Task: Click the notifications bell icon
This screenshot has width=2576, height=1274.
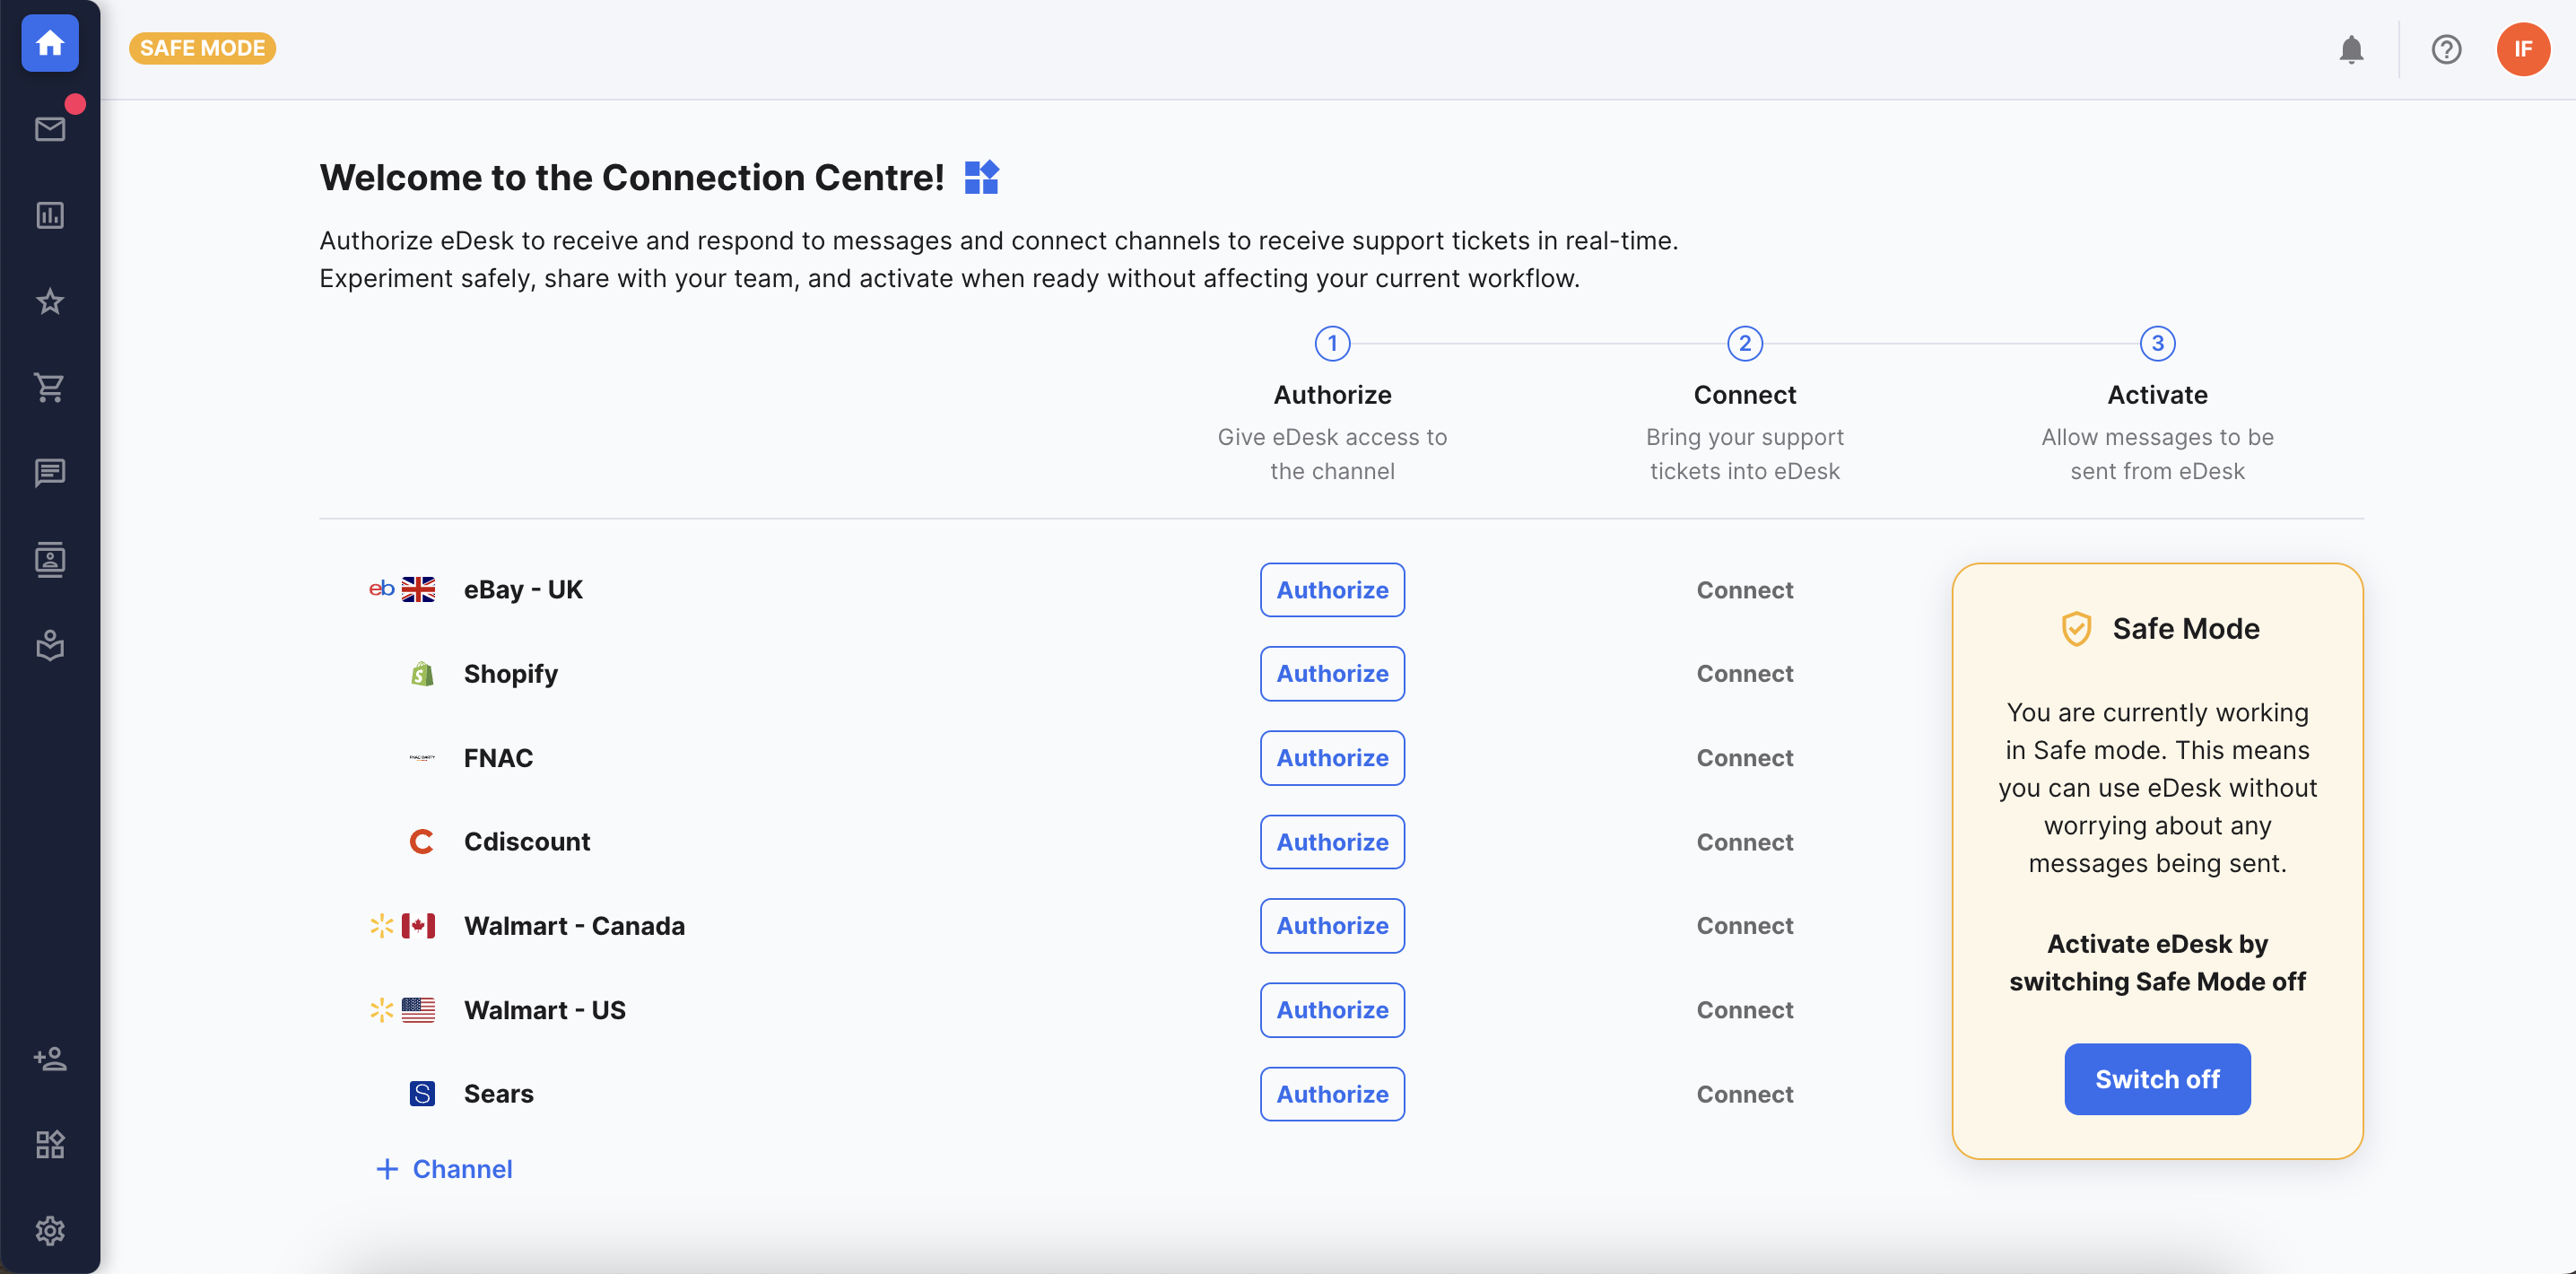Action: 2349,46
